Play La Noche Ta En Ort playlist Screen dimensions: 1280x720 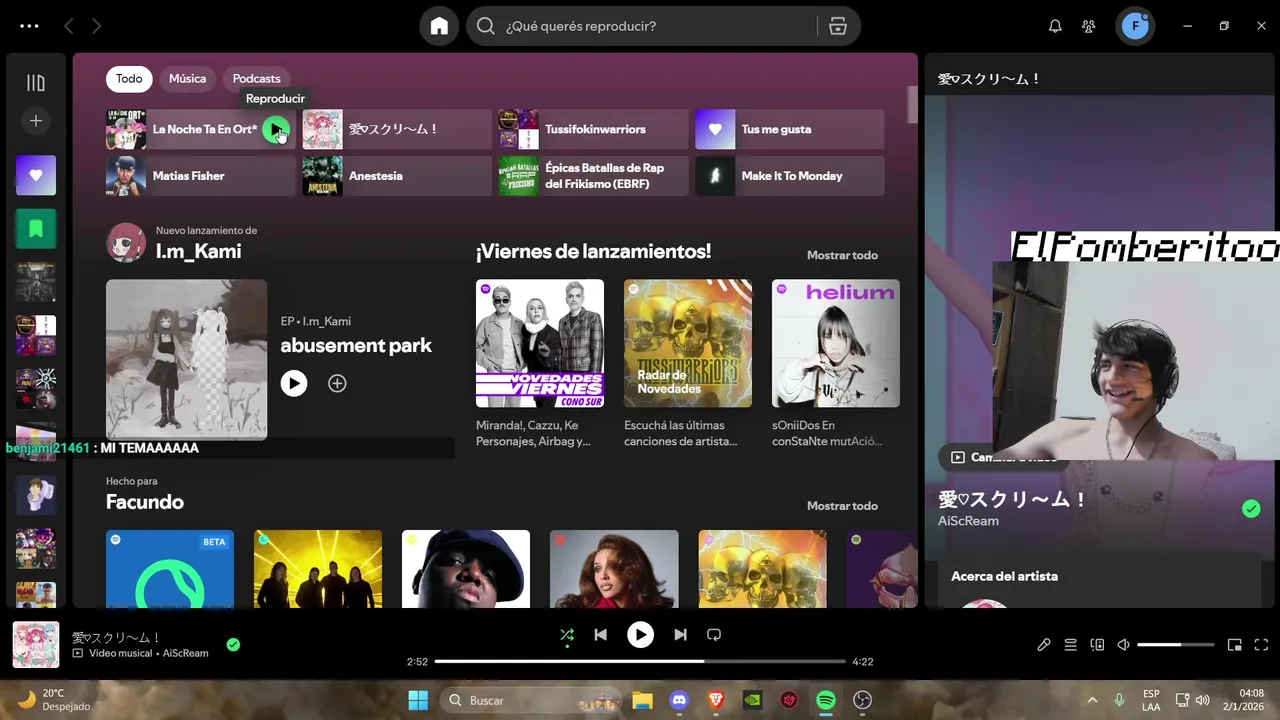point(276,129)
